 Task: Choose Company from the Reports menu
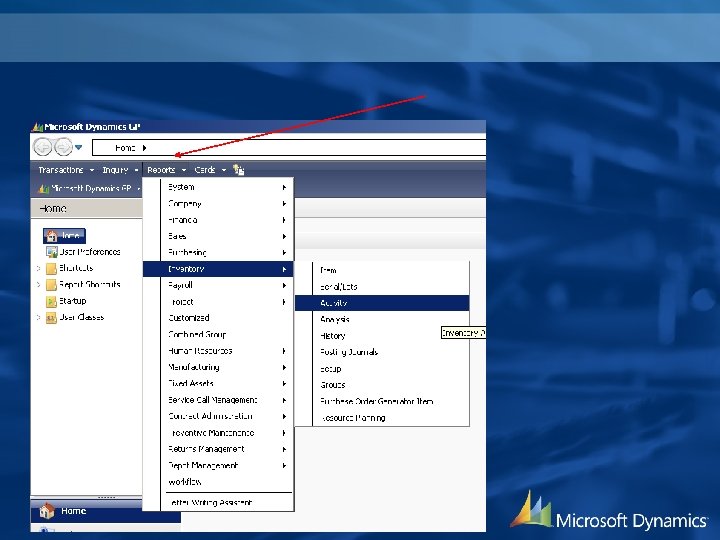pos(218,203)
